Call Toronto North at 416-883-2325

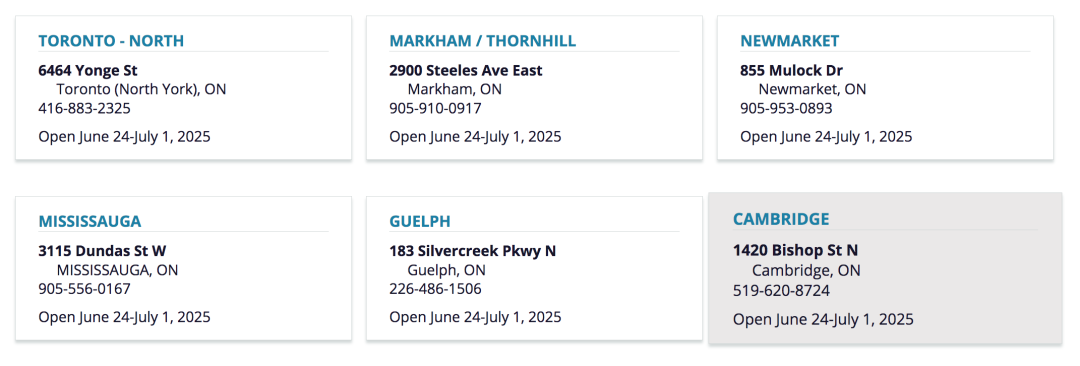point(84,108)
